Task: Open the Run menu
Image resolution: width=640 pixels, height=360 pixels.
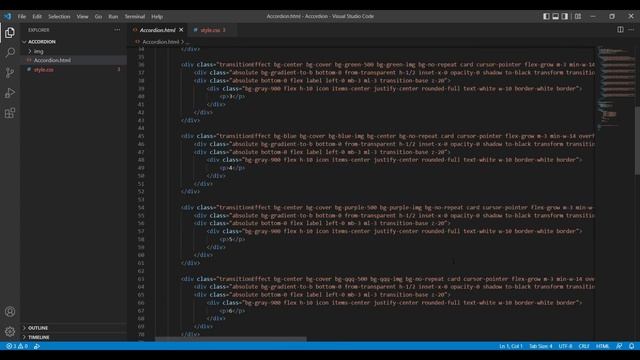Action: pyautogui.click(x=113, y=16)
